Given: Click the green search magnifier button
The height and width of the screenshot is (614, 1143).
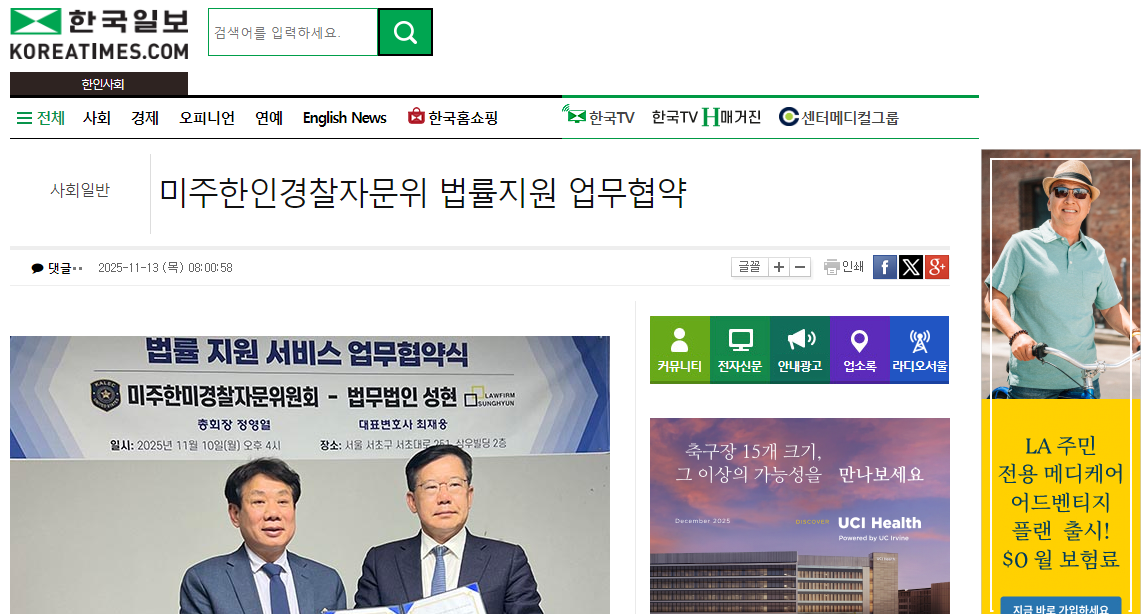Looking at the screenshot, I should pos(405,32).
